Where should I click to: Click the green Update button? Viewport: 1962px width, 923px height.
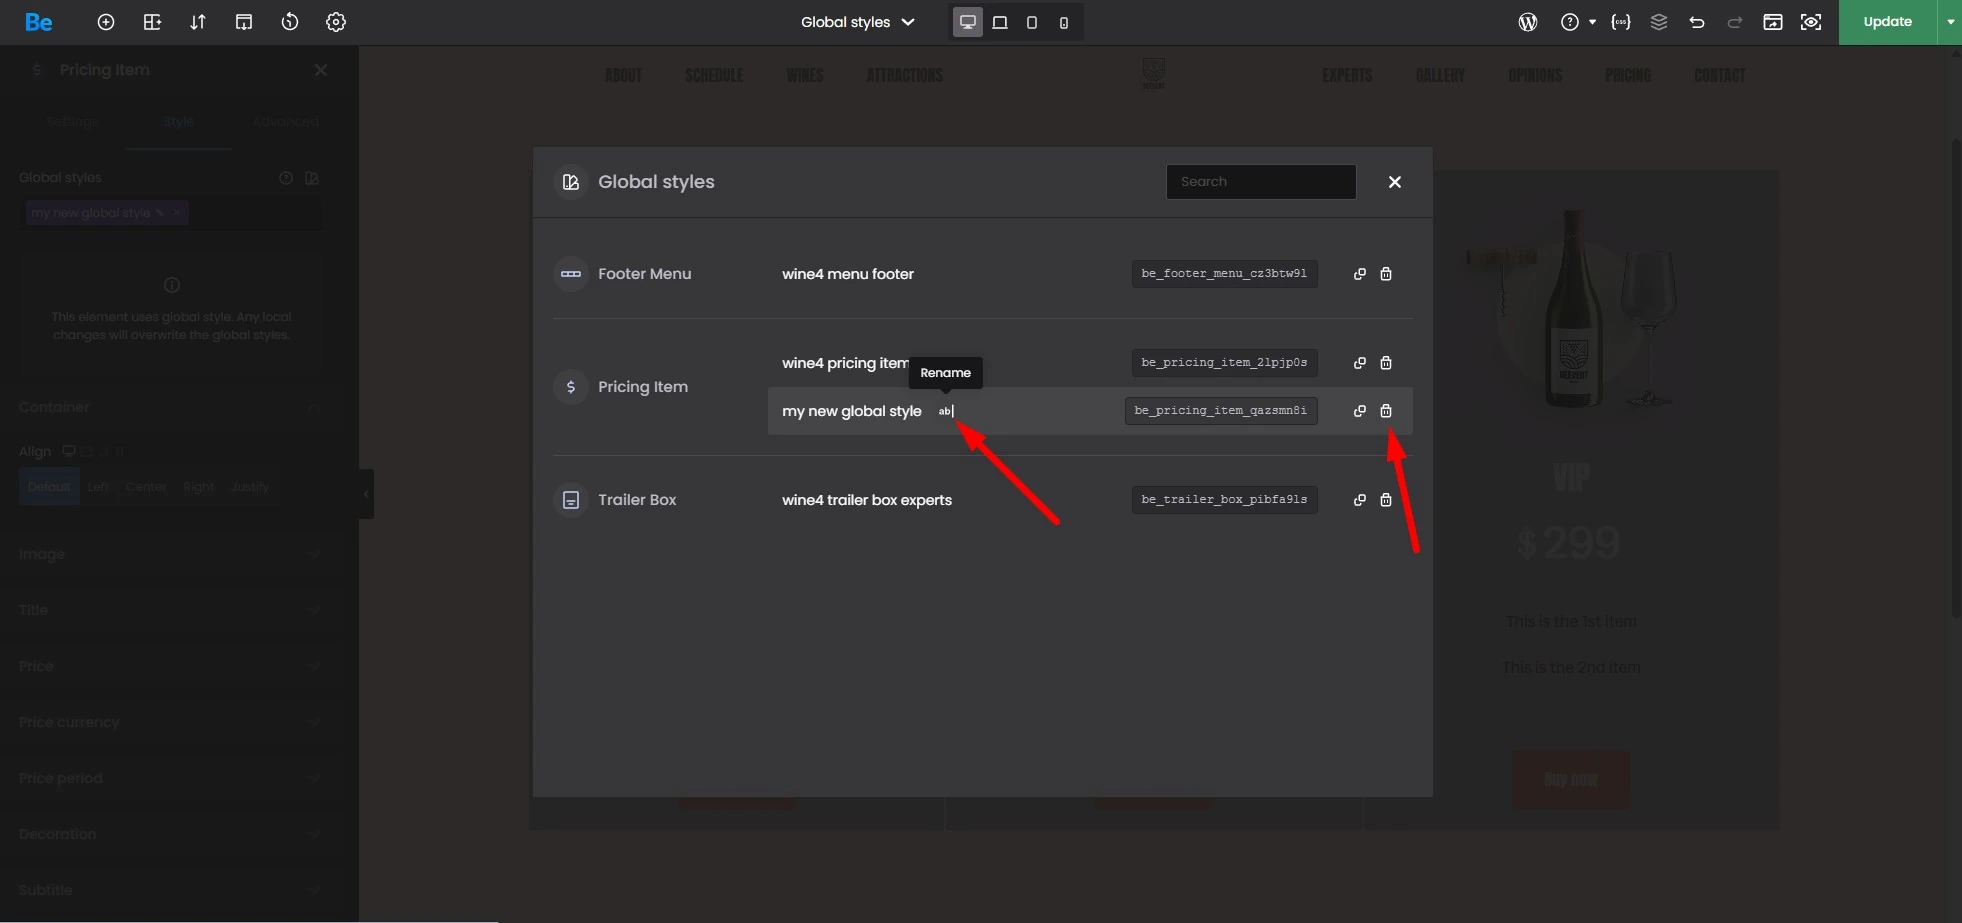[x=1887, y=22]
